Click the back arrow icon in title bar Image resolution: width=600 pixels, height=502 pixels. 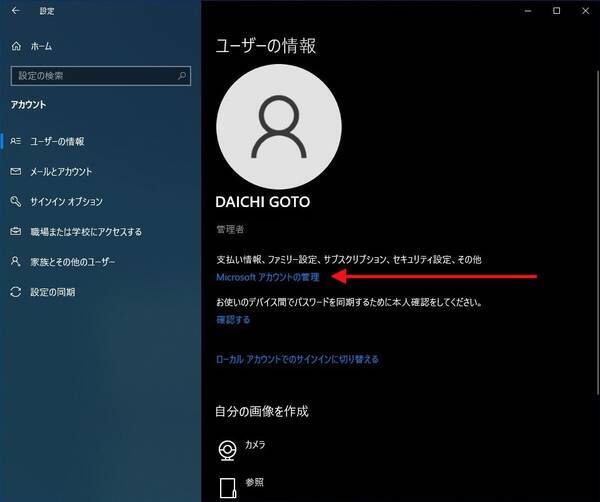coord(15,11)
